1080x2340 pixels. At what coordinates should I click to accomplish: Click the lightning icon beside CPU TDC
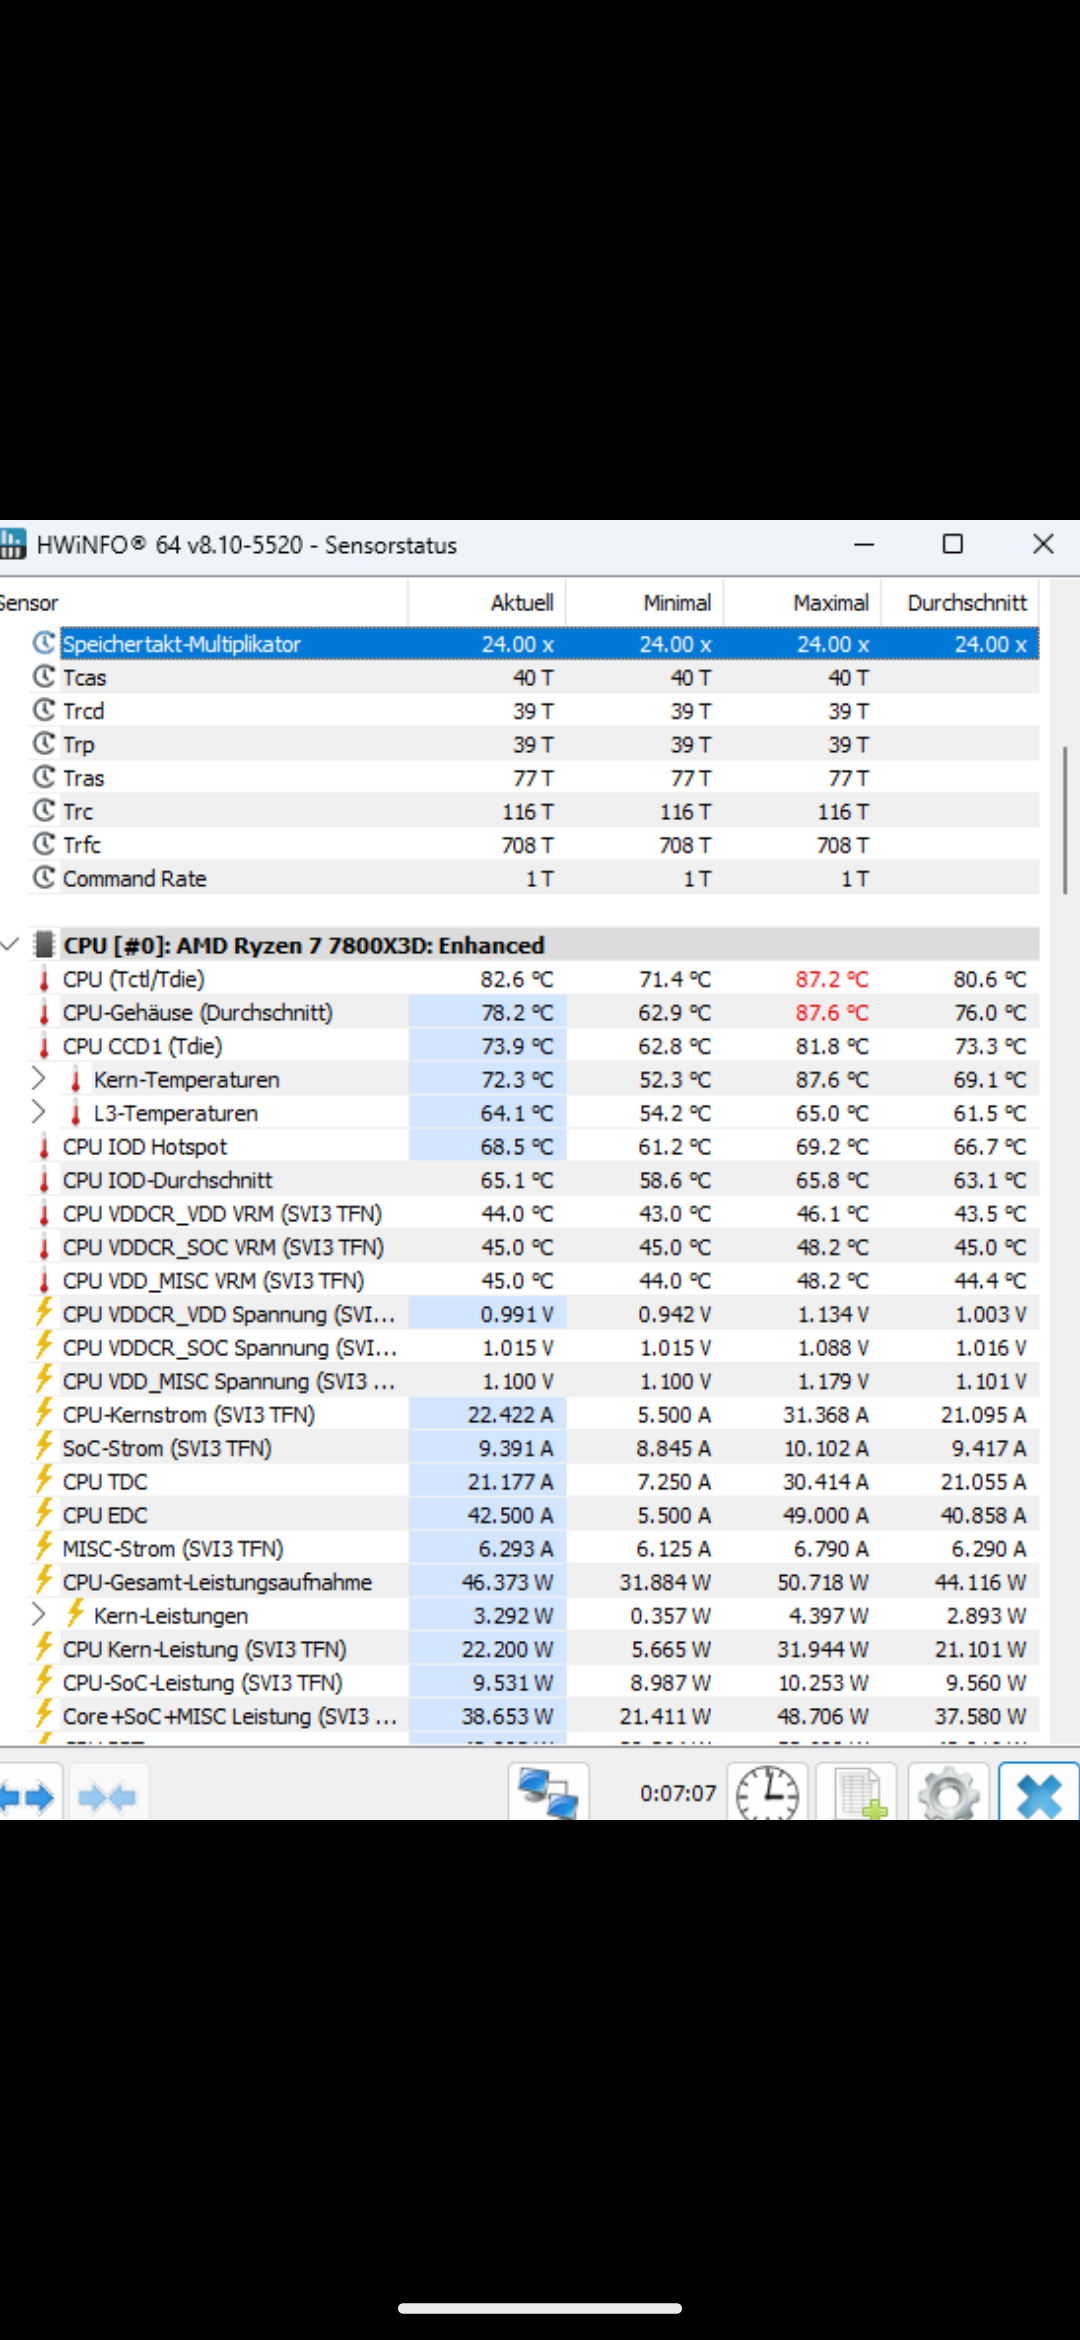tap(44, 1480)
